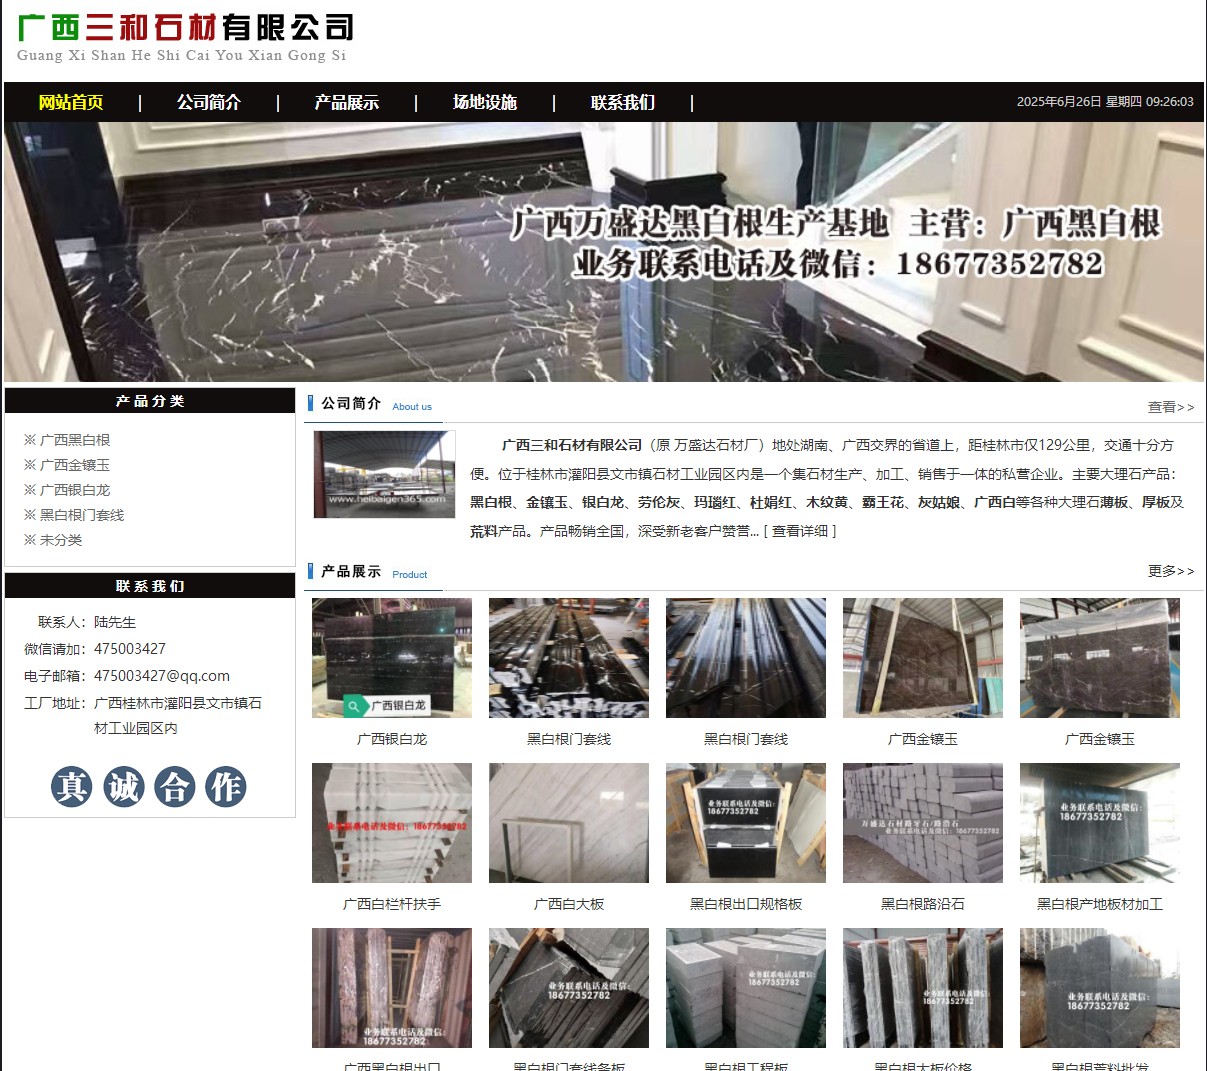
Task: Click the 产品分类 panel header
Action: click(x=150, y=400)
